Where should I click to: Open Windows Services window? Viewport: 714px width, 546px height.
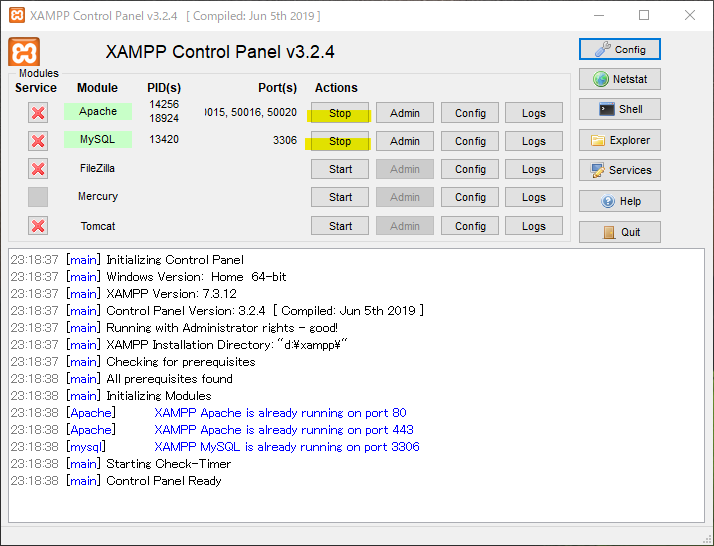pos(620,170)
